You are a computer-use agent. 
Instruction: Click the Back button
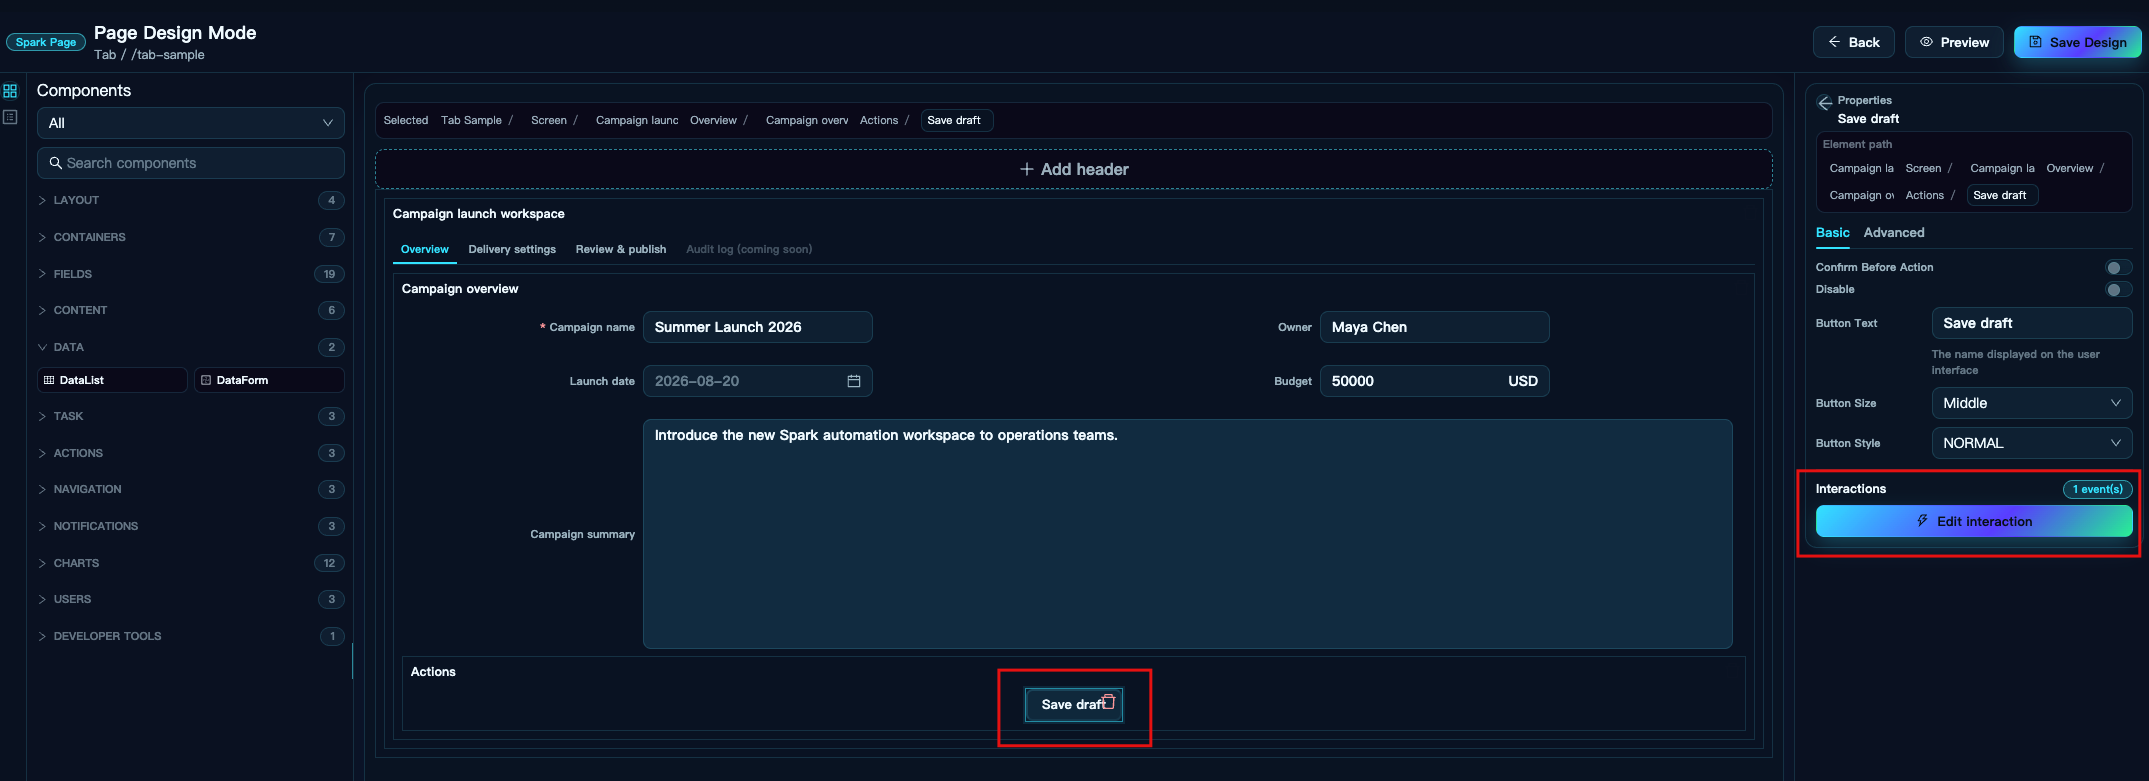tap(1854, 42)
